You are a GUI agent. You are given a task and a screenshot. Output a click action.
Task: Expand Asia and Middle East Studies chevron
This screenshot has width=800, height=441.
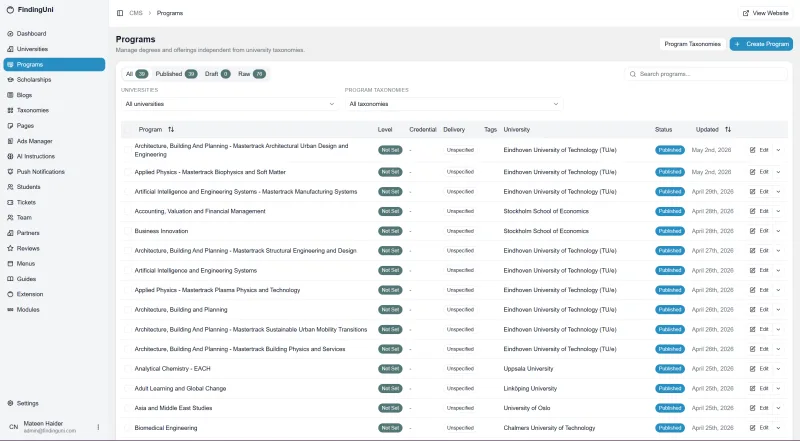click(778, 408)
